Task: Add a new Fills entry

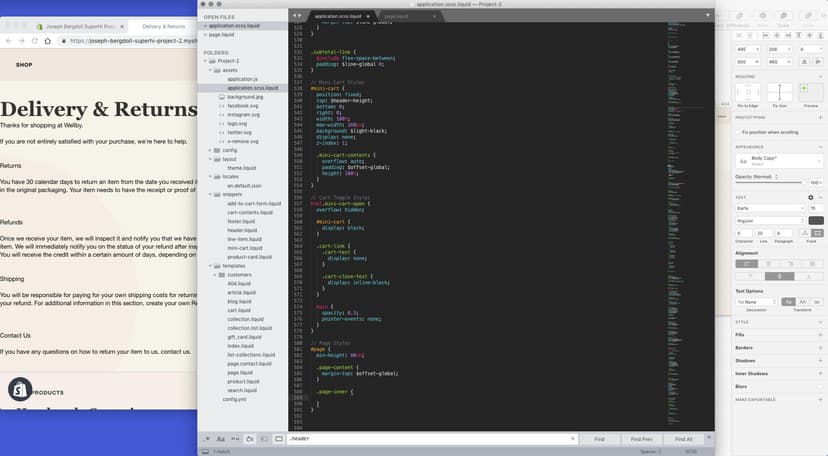Action: [819, 334]
